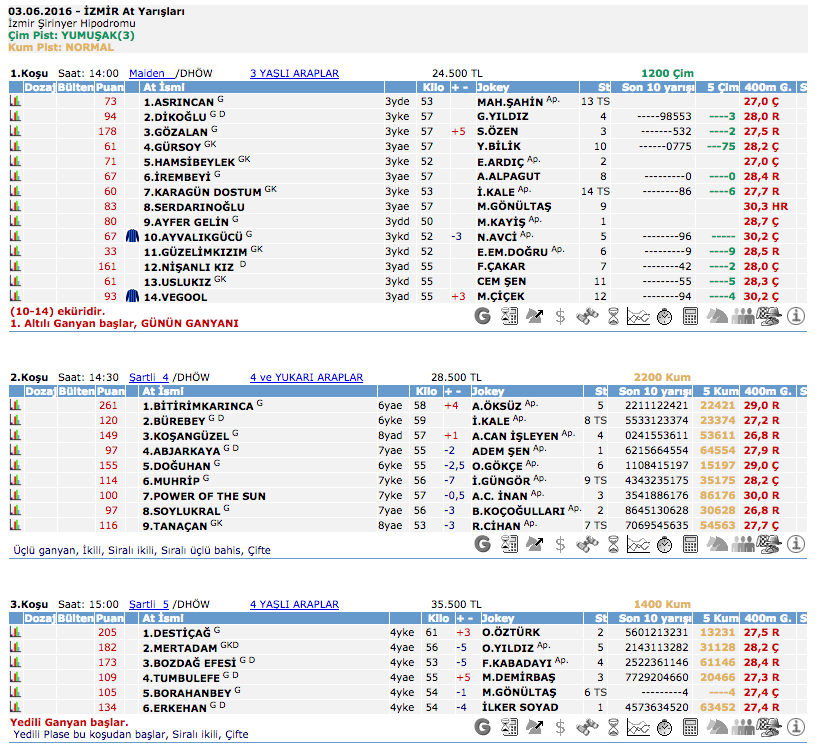836x756 pixels.
Task: Click the info icon for race 1
Action: [796, 317]
